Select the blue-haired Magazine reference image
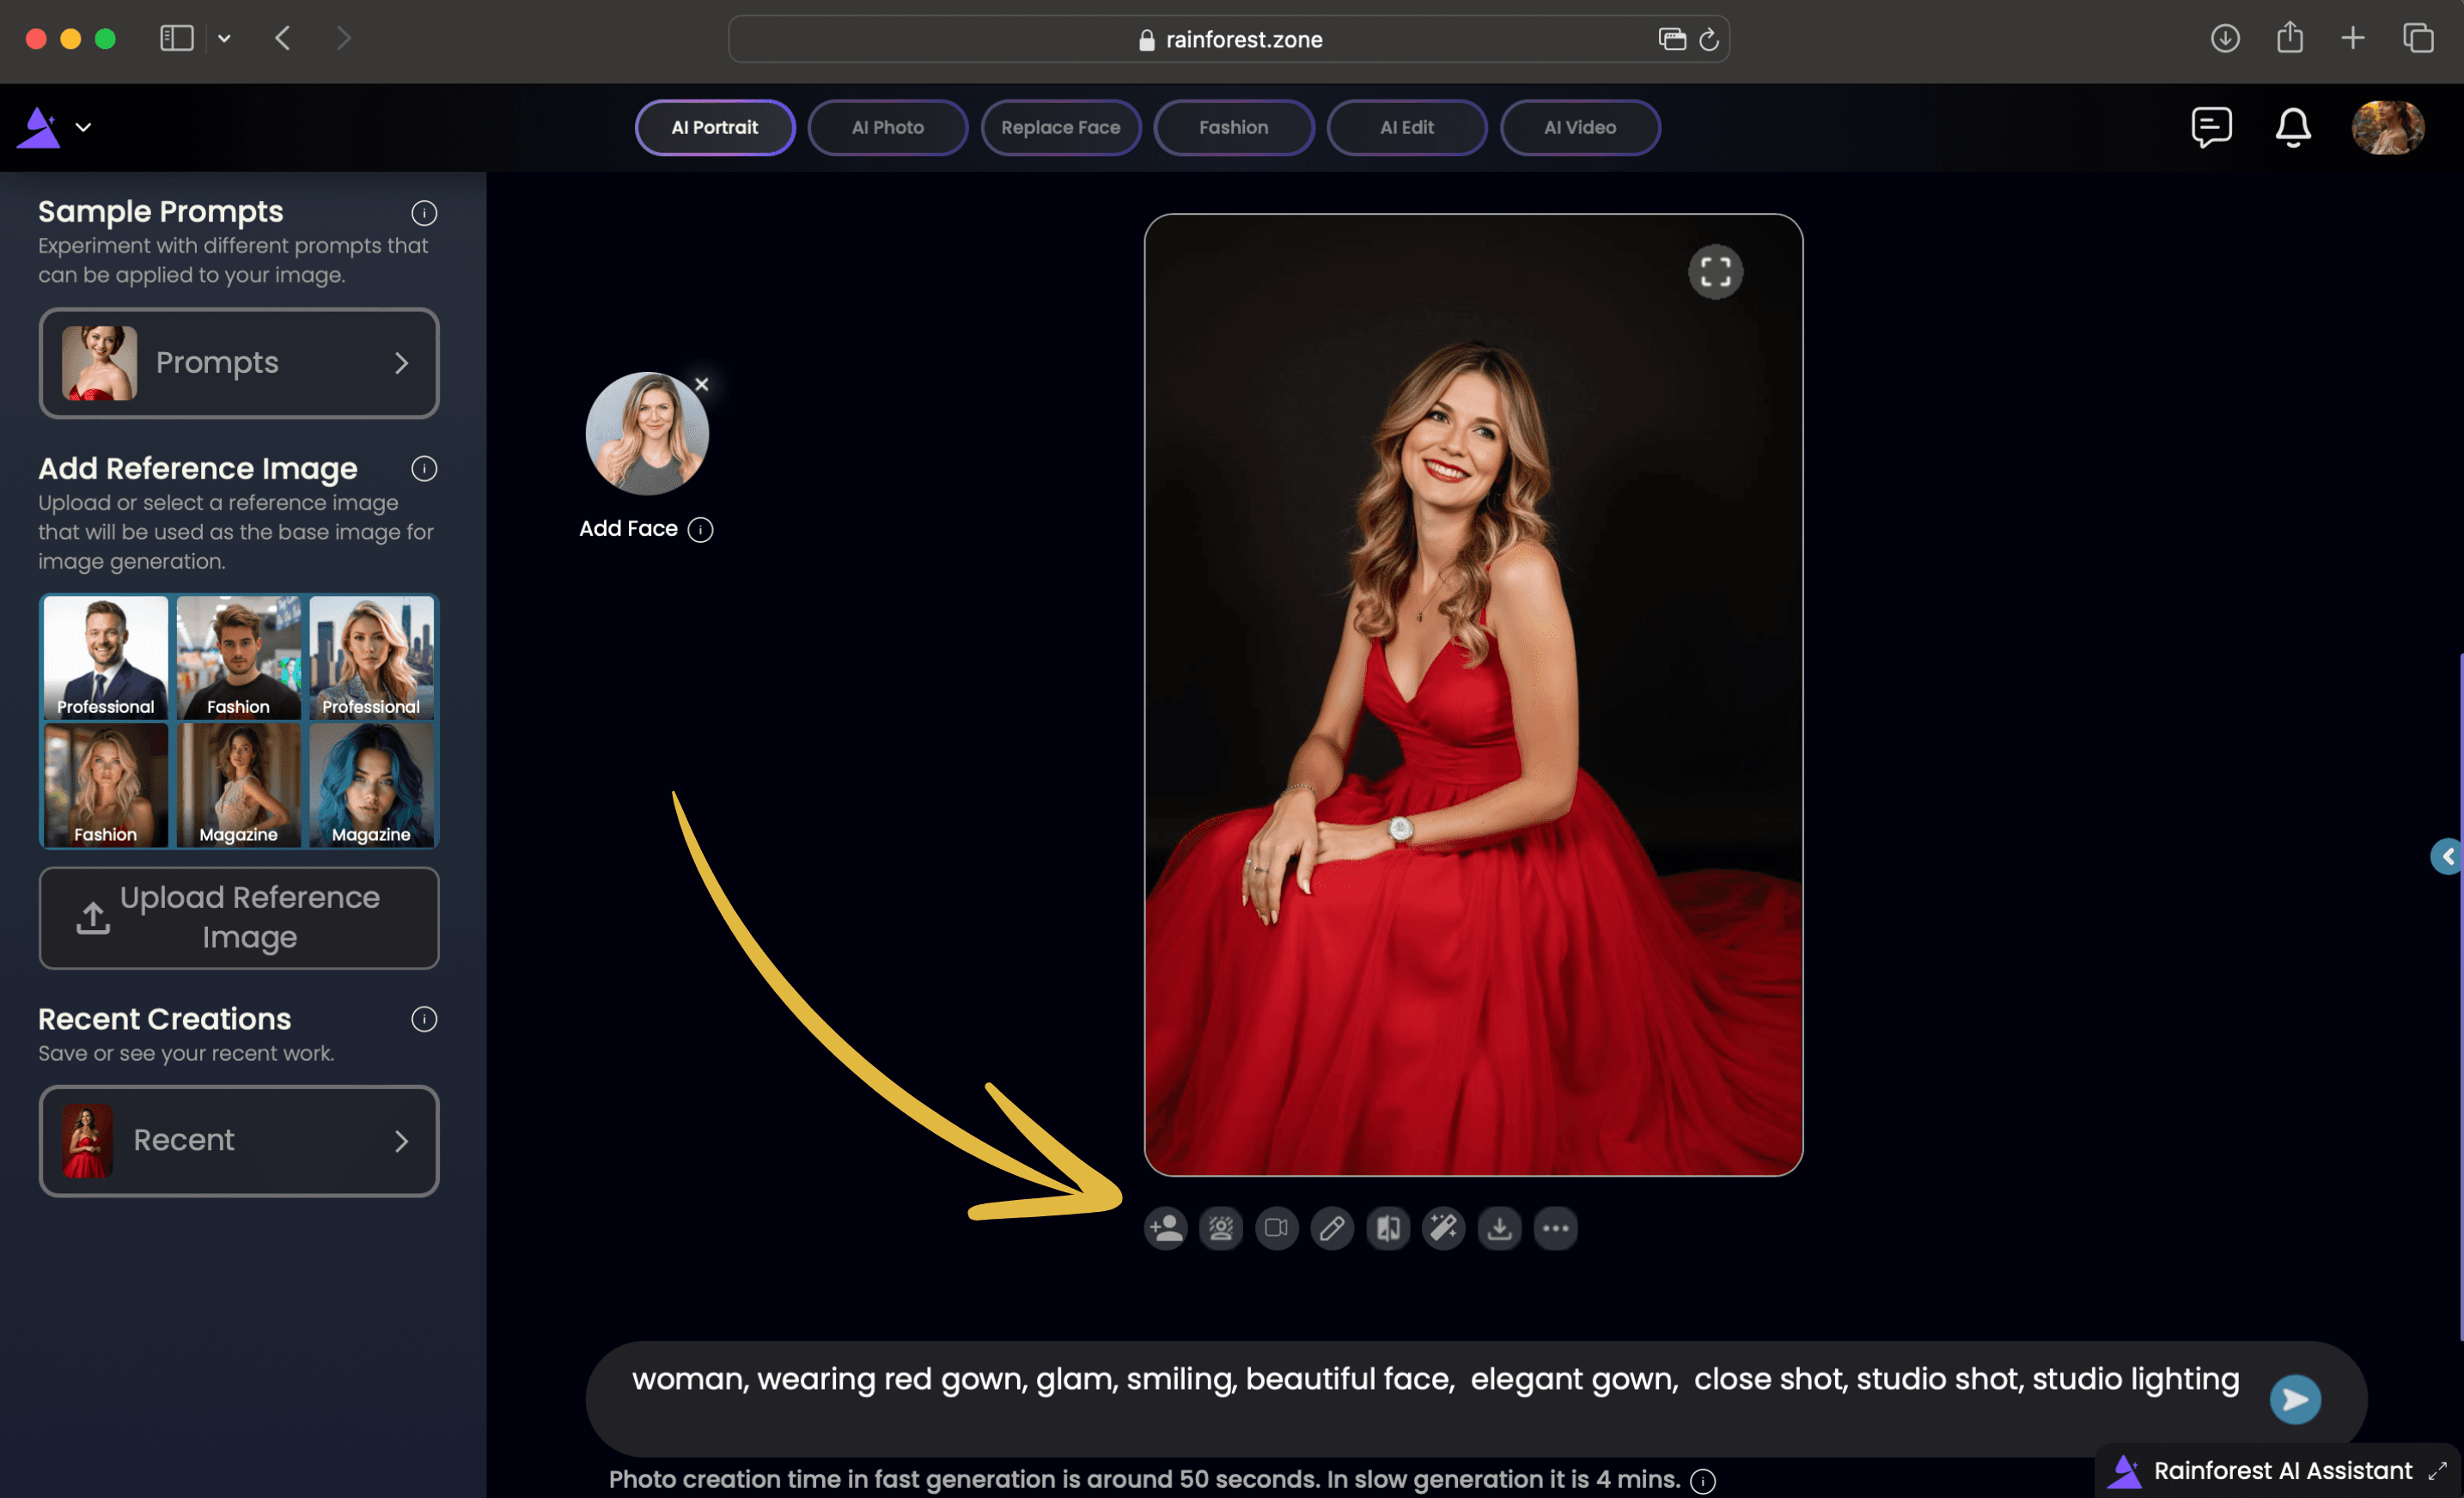This screenshot has height=1498, width=2464. [x=372, y=785]
